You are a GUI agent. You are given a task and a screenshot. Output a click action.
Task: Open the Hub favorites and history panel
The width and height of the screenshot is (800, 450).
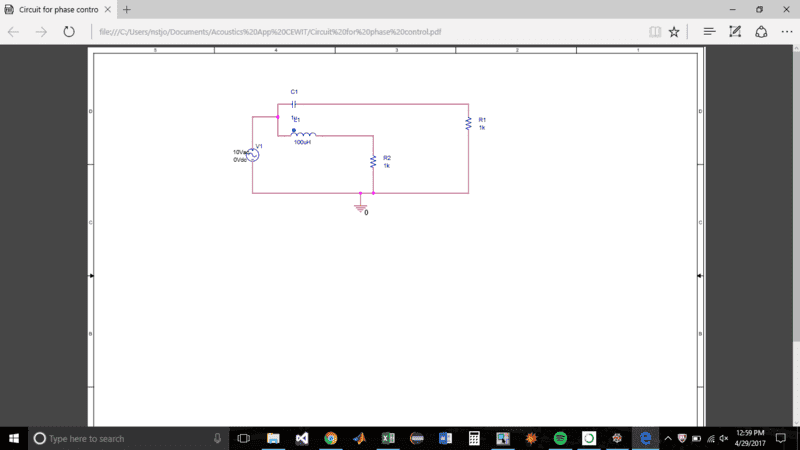(x=709, y=32)
